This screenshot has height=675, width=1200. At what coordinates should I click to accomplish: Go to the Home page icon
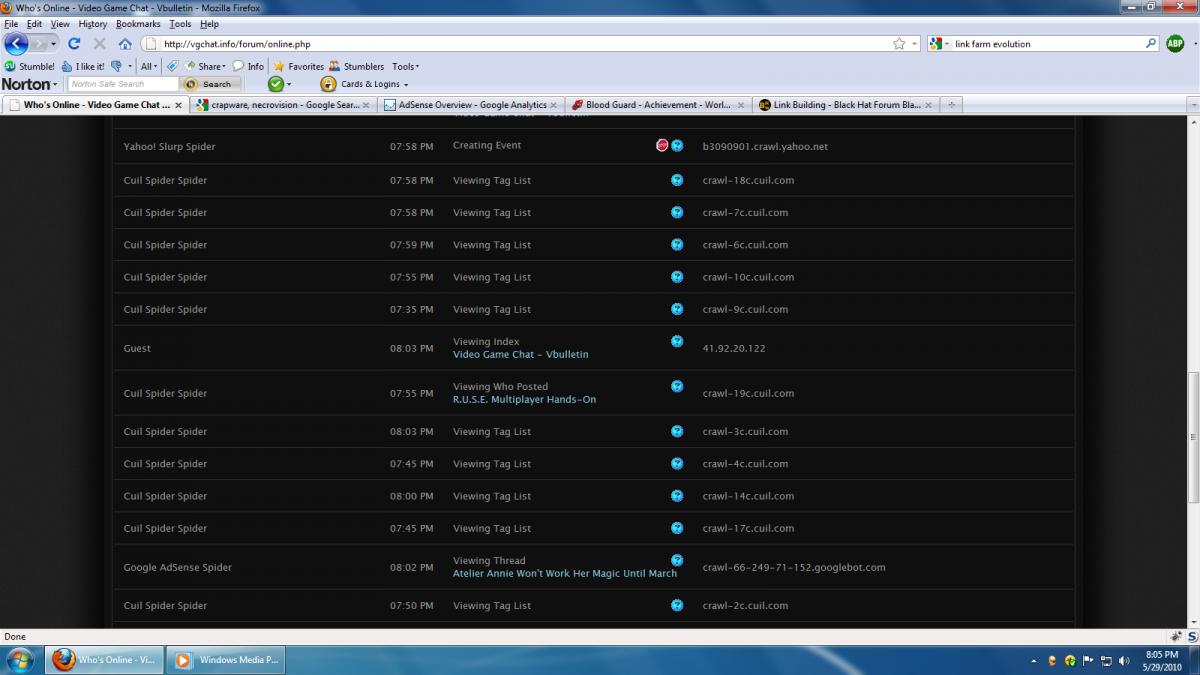pyautogui.click(x=125, y=44)
